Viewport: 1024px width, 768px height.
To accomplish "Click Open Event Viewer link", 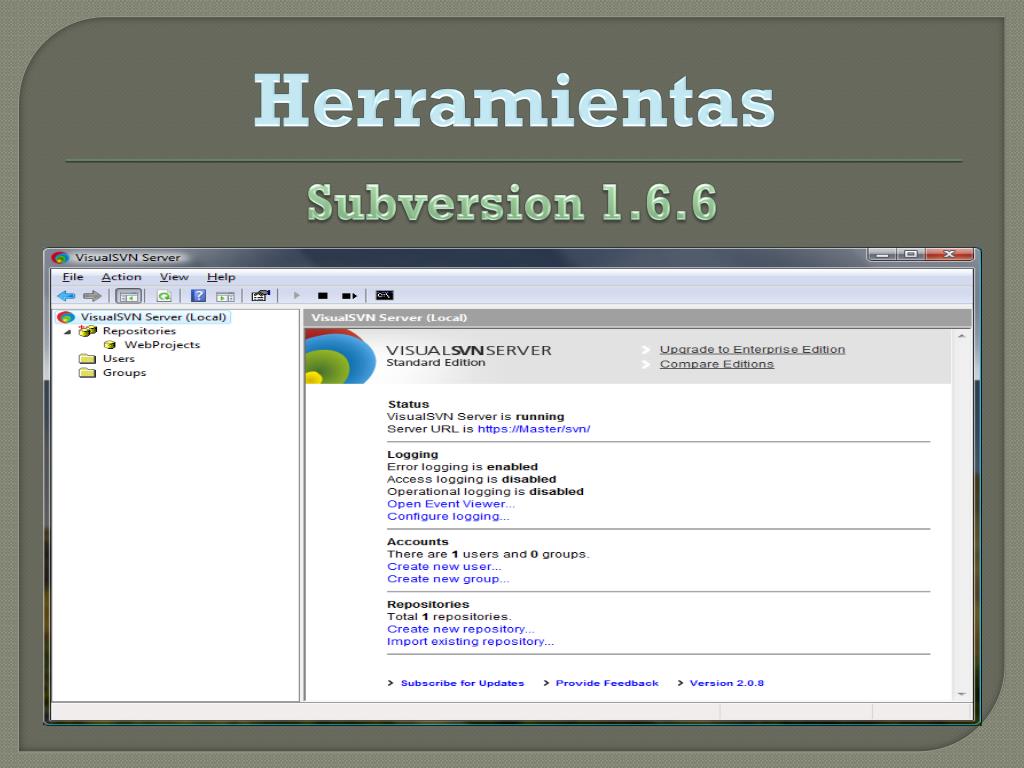I will [451, 504].
